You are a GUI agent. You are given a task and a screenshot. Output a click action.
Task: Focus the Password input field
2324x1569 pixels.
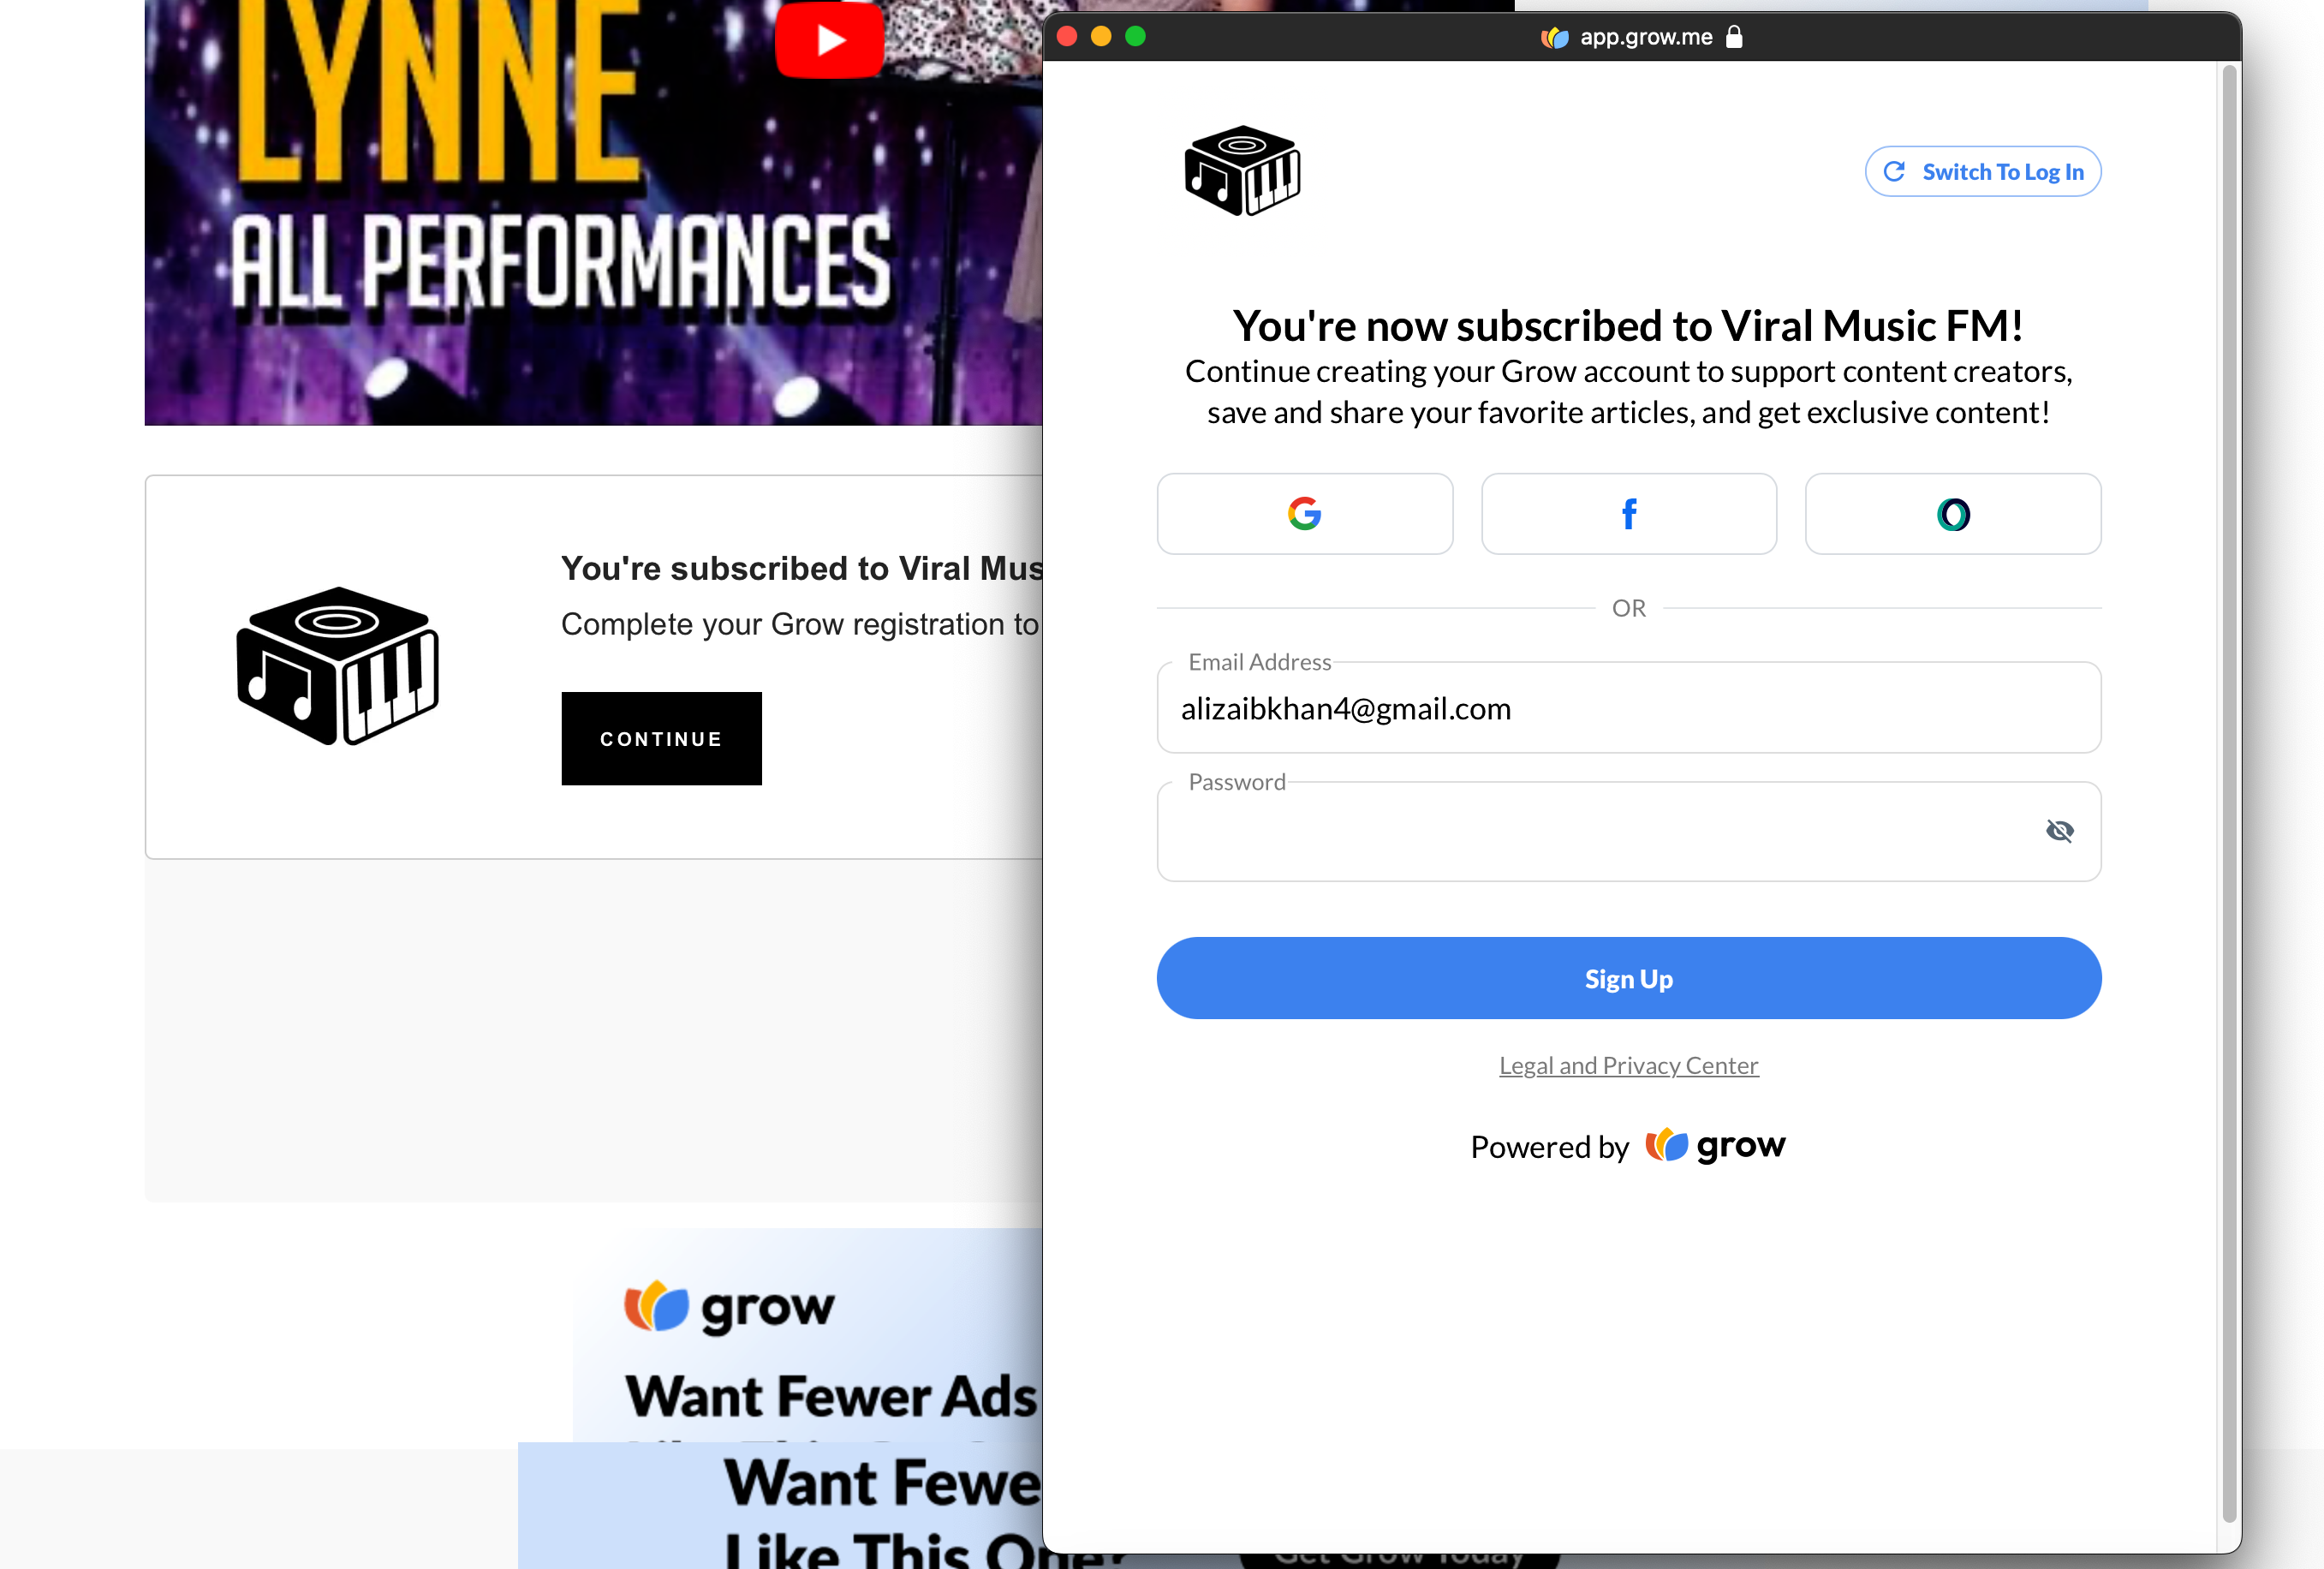(x=1629, y=831)
